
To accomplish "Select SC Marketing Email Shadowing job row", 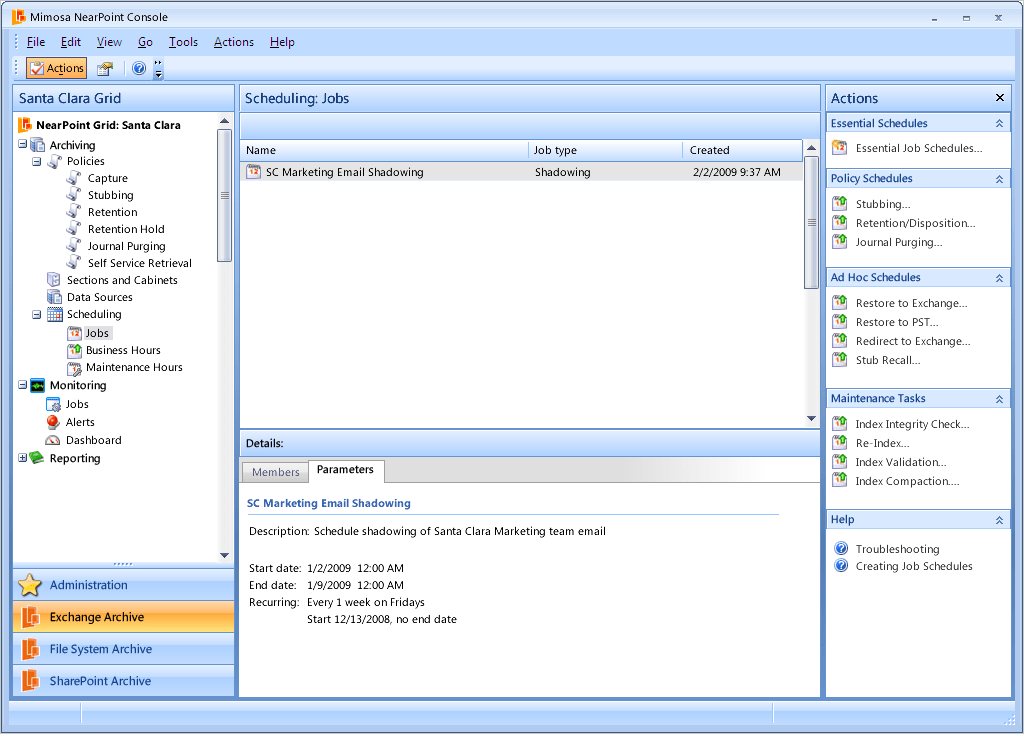I will tap(522, 172).
